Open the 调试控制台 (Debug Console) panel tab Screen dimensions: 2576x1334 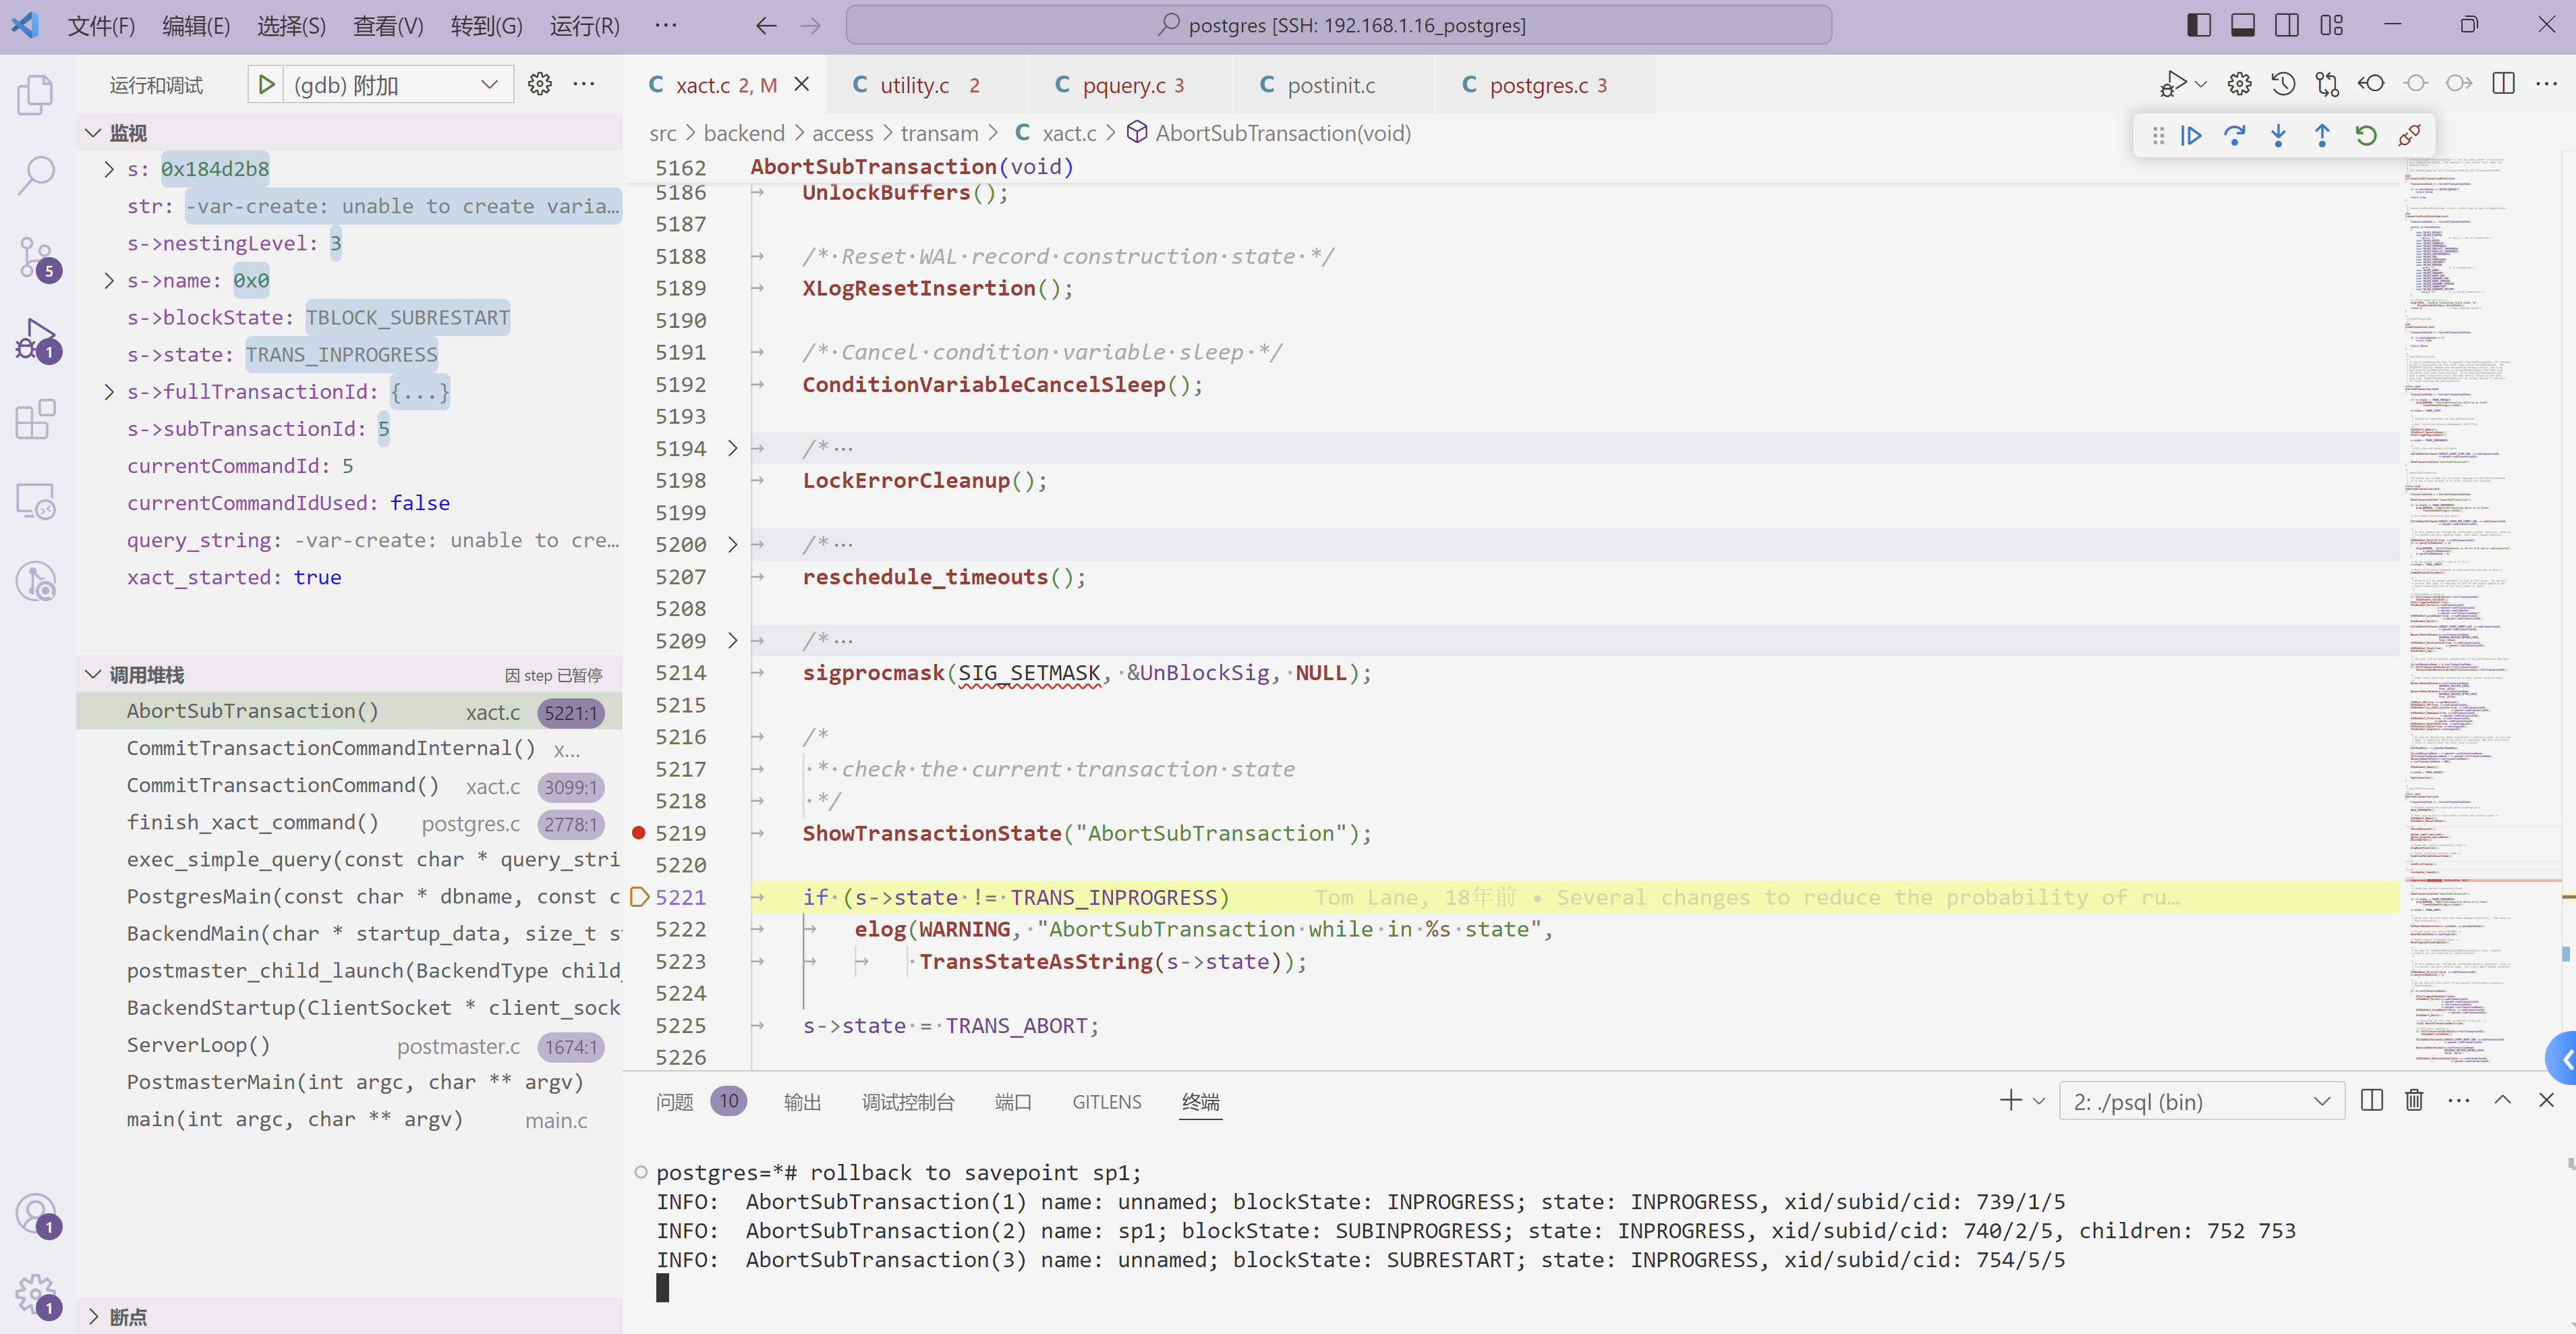[908, 1101]
